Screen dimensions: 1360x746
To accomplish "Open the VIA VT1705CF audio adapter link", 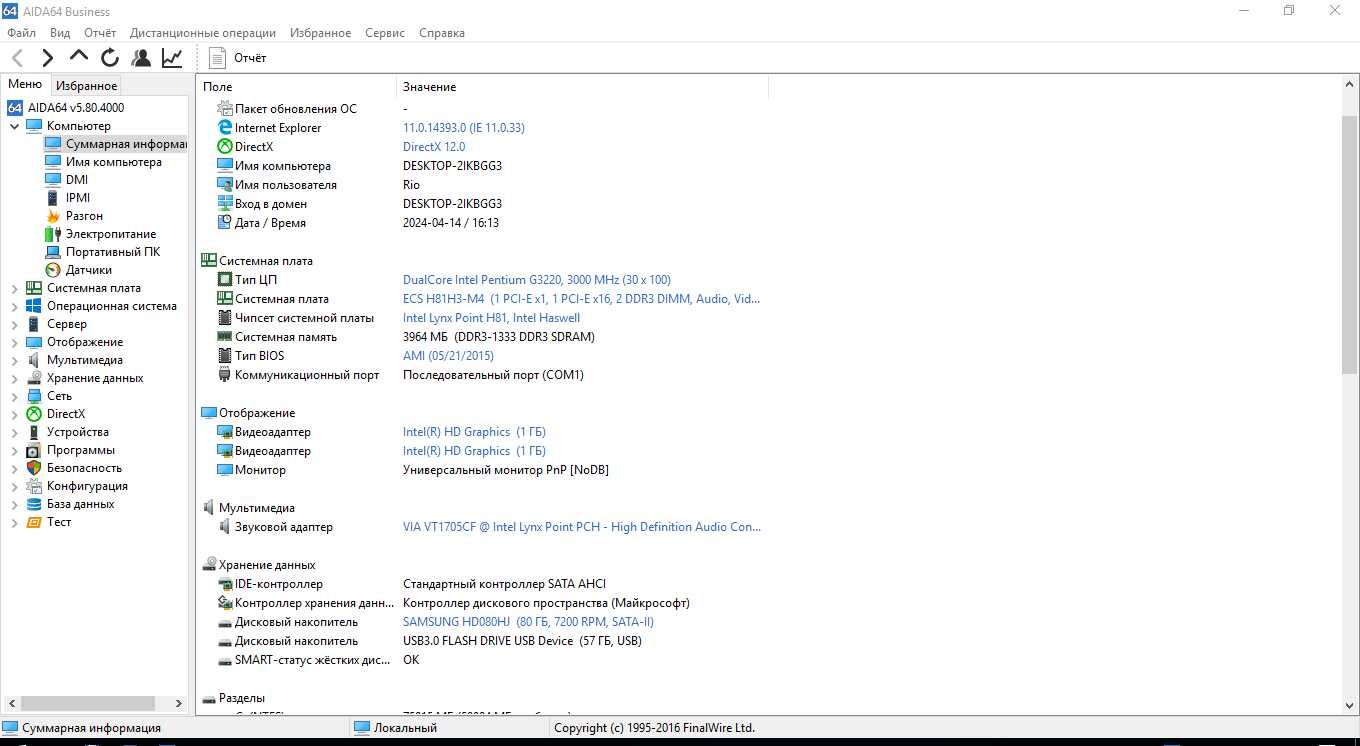I will (x=582, y=527).
